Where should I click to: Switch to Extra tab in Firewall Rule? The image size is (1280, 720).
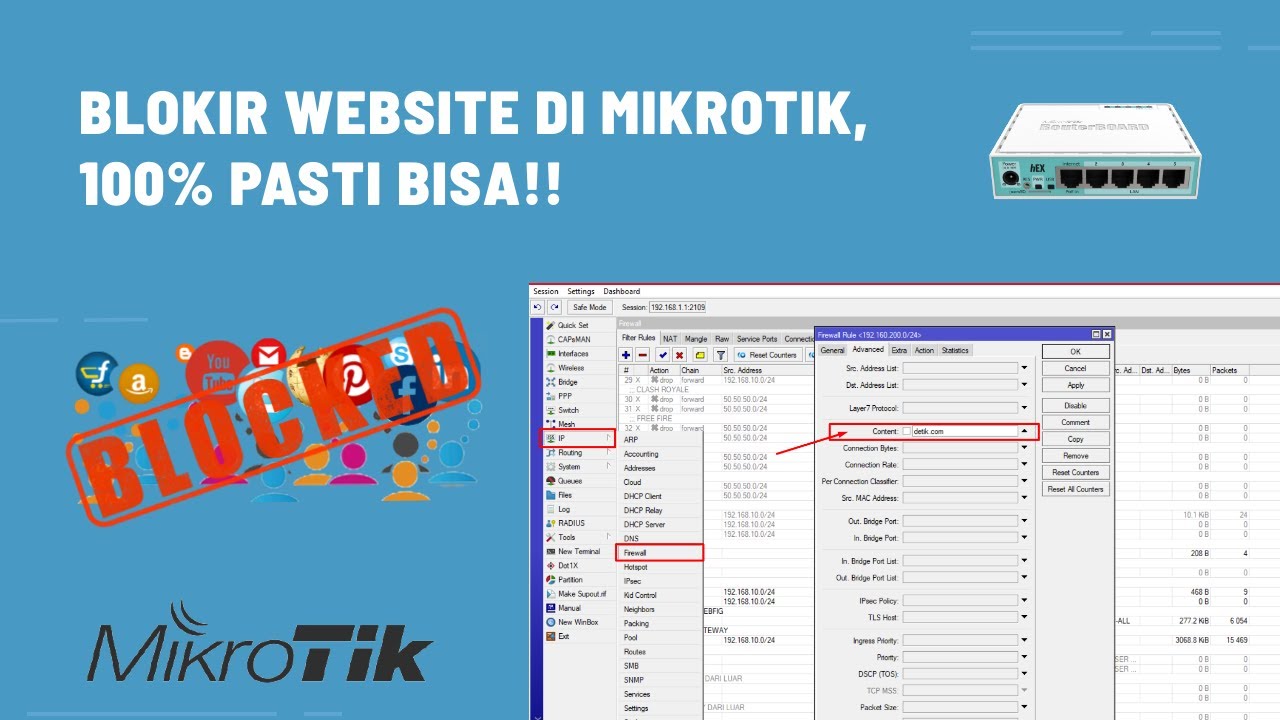tap(899, 350)
